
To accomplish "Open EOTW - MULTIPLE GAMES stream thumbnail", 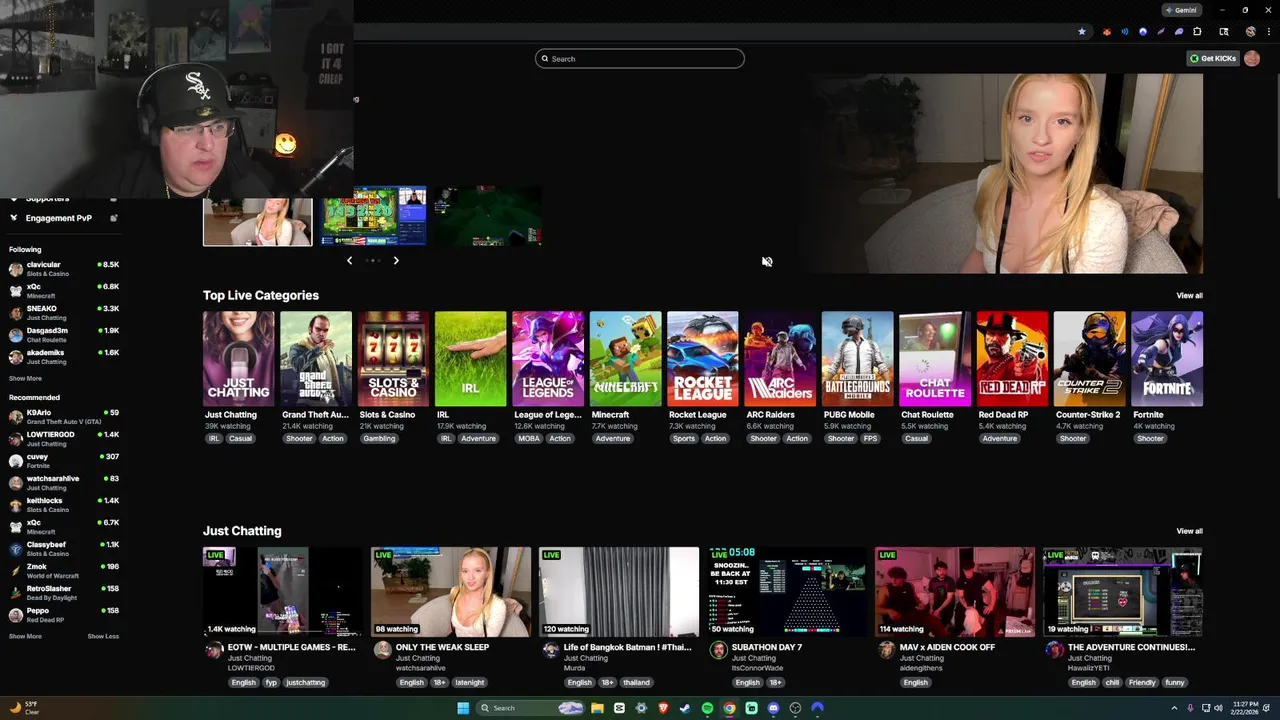I will point(283,592).
